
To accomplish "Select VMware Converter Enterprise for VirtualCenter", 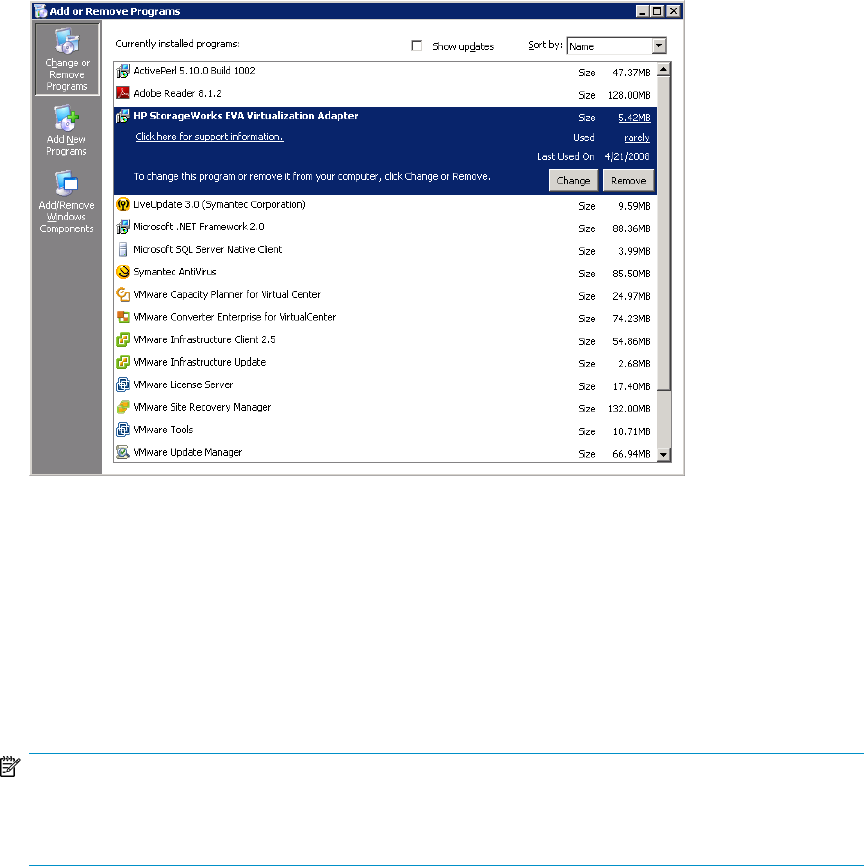I will pos(385,318).
